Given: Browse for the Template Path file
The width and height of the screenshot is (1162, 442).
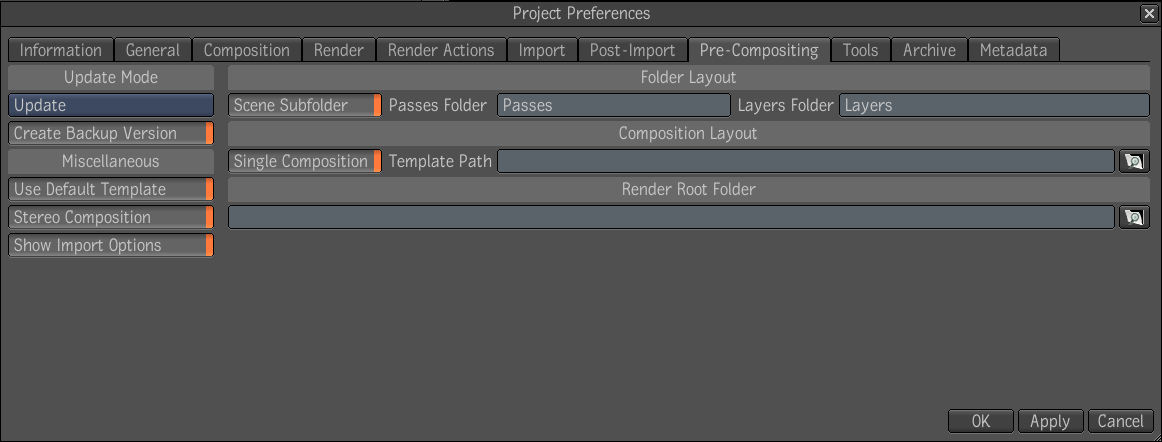Looking at the screenshot, I should pos(1134,161).
